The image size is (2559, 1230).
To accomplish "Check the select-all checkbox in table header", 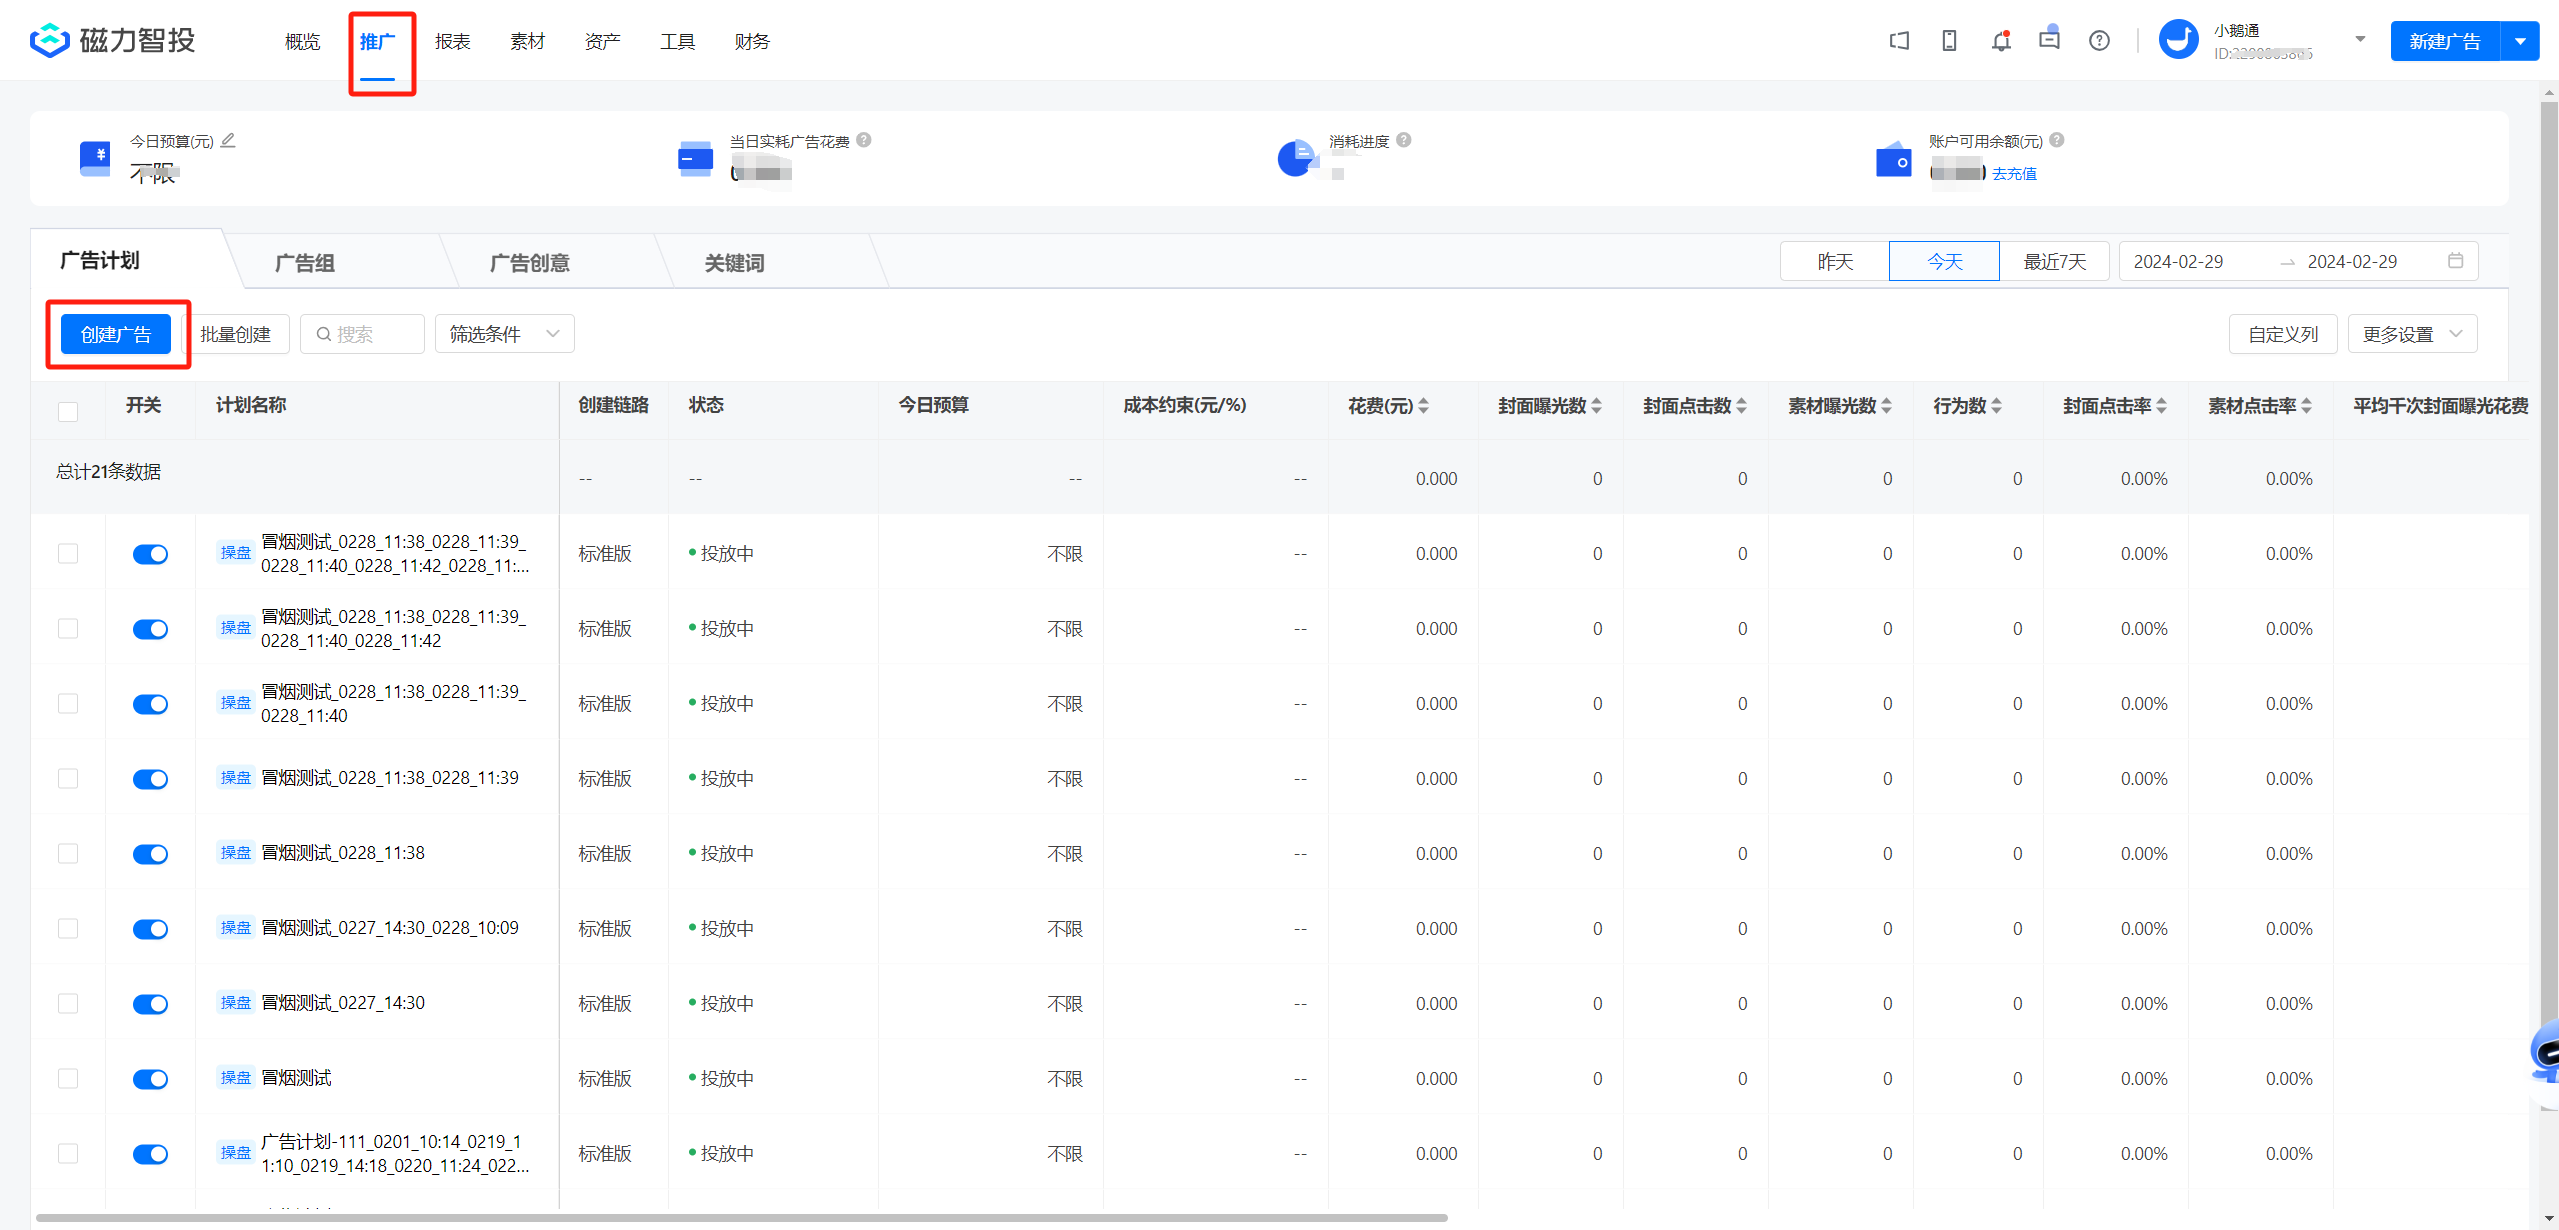I will tap(68, 411).
